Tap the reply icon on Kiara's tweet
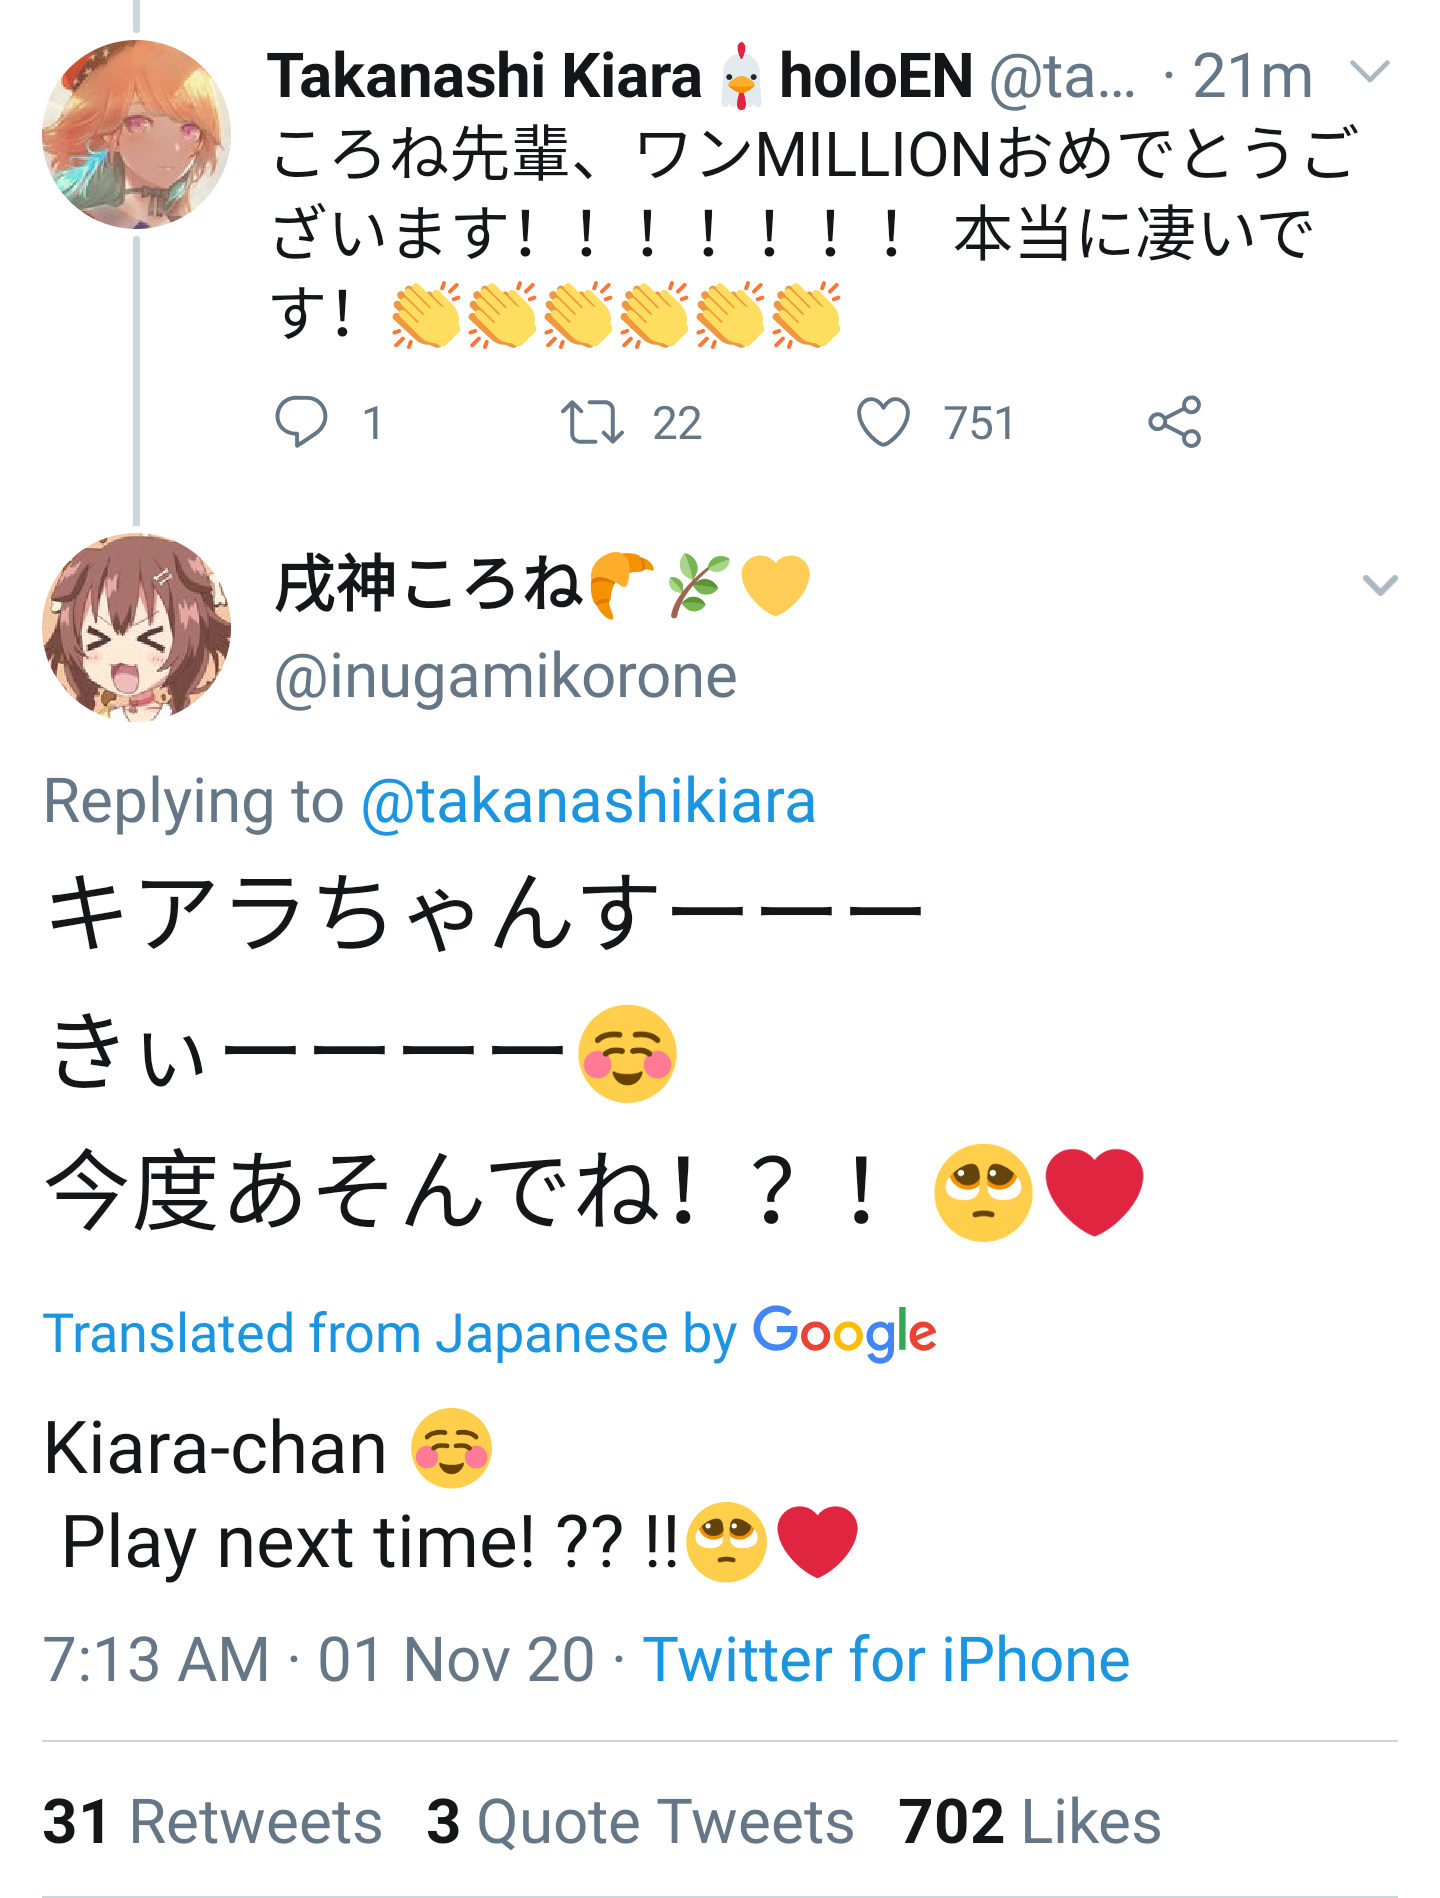The height and width of the screenshot is (1898, 1440). pos(301,421)
